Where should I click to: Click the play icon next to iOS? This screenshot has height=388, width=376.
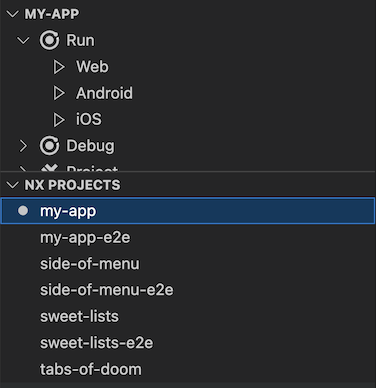pos(59,120)
